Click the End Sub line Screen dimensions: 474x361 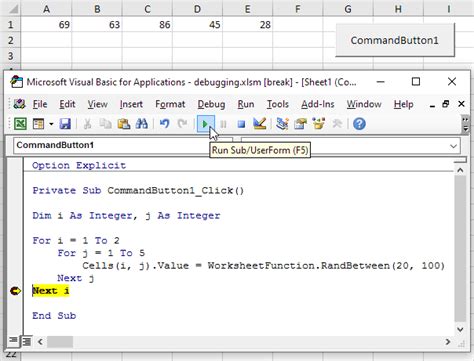pyautogui.click(x=54, y=316)
